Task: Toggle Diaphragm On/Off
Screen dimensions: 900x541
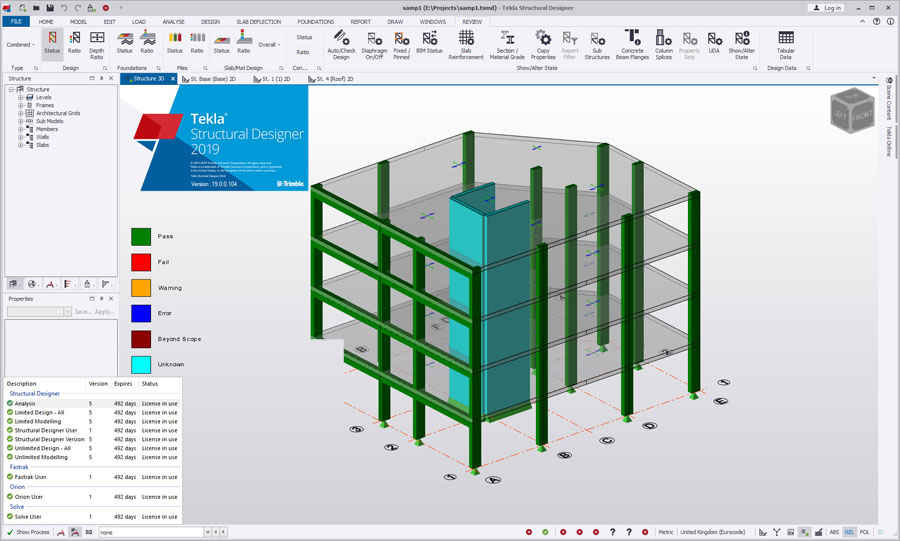Action: coord(374,43)
